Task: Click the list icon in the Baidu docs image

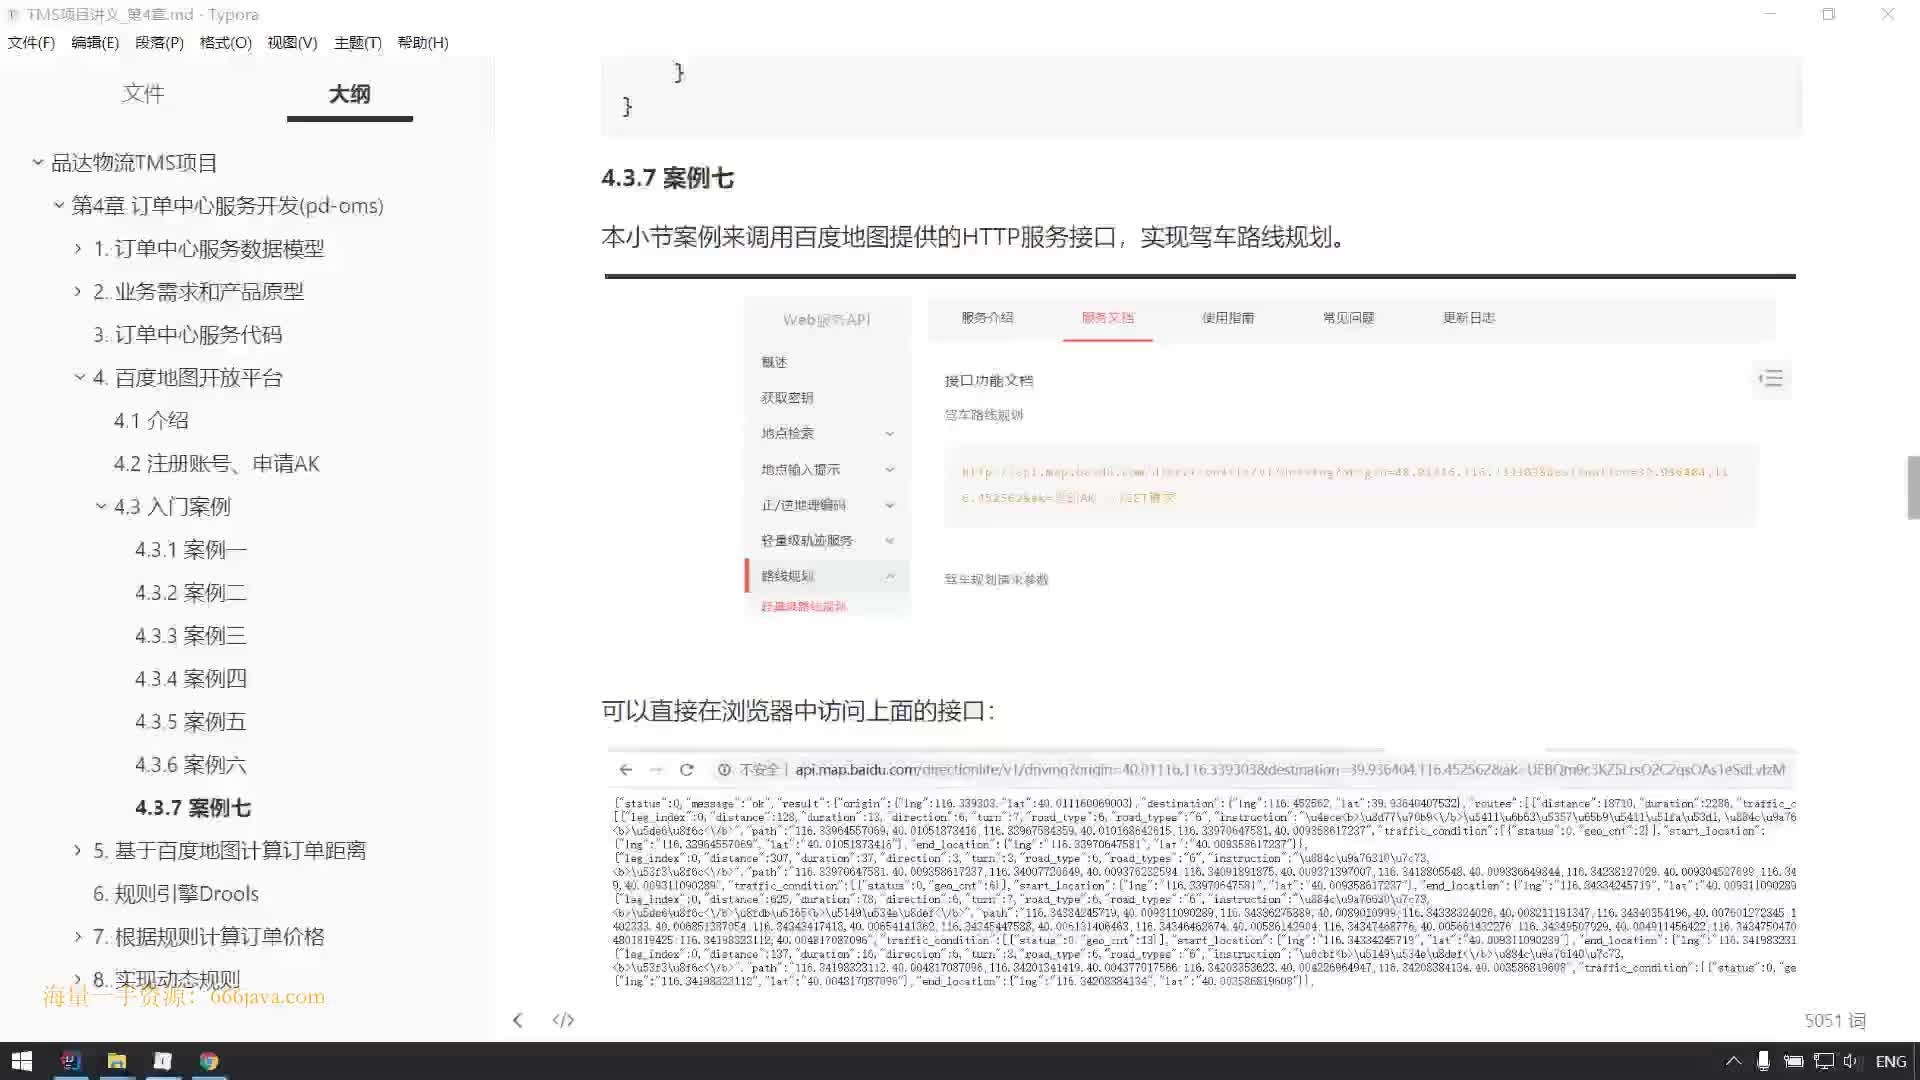Action: coord(1771,378)
